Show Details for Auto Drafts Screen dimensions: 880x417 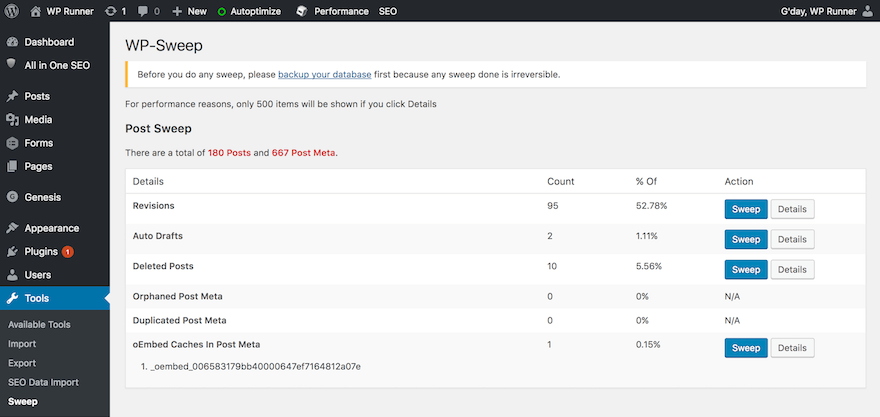792,240
